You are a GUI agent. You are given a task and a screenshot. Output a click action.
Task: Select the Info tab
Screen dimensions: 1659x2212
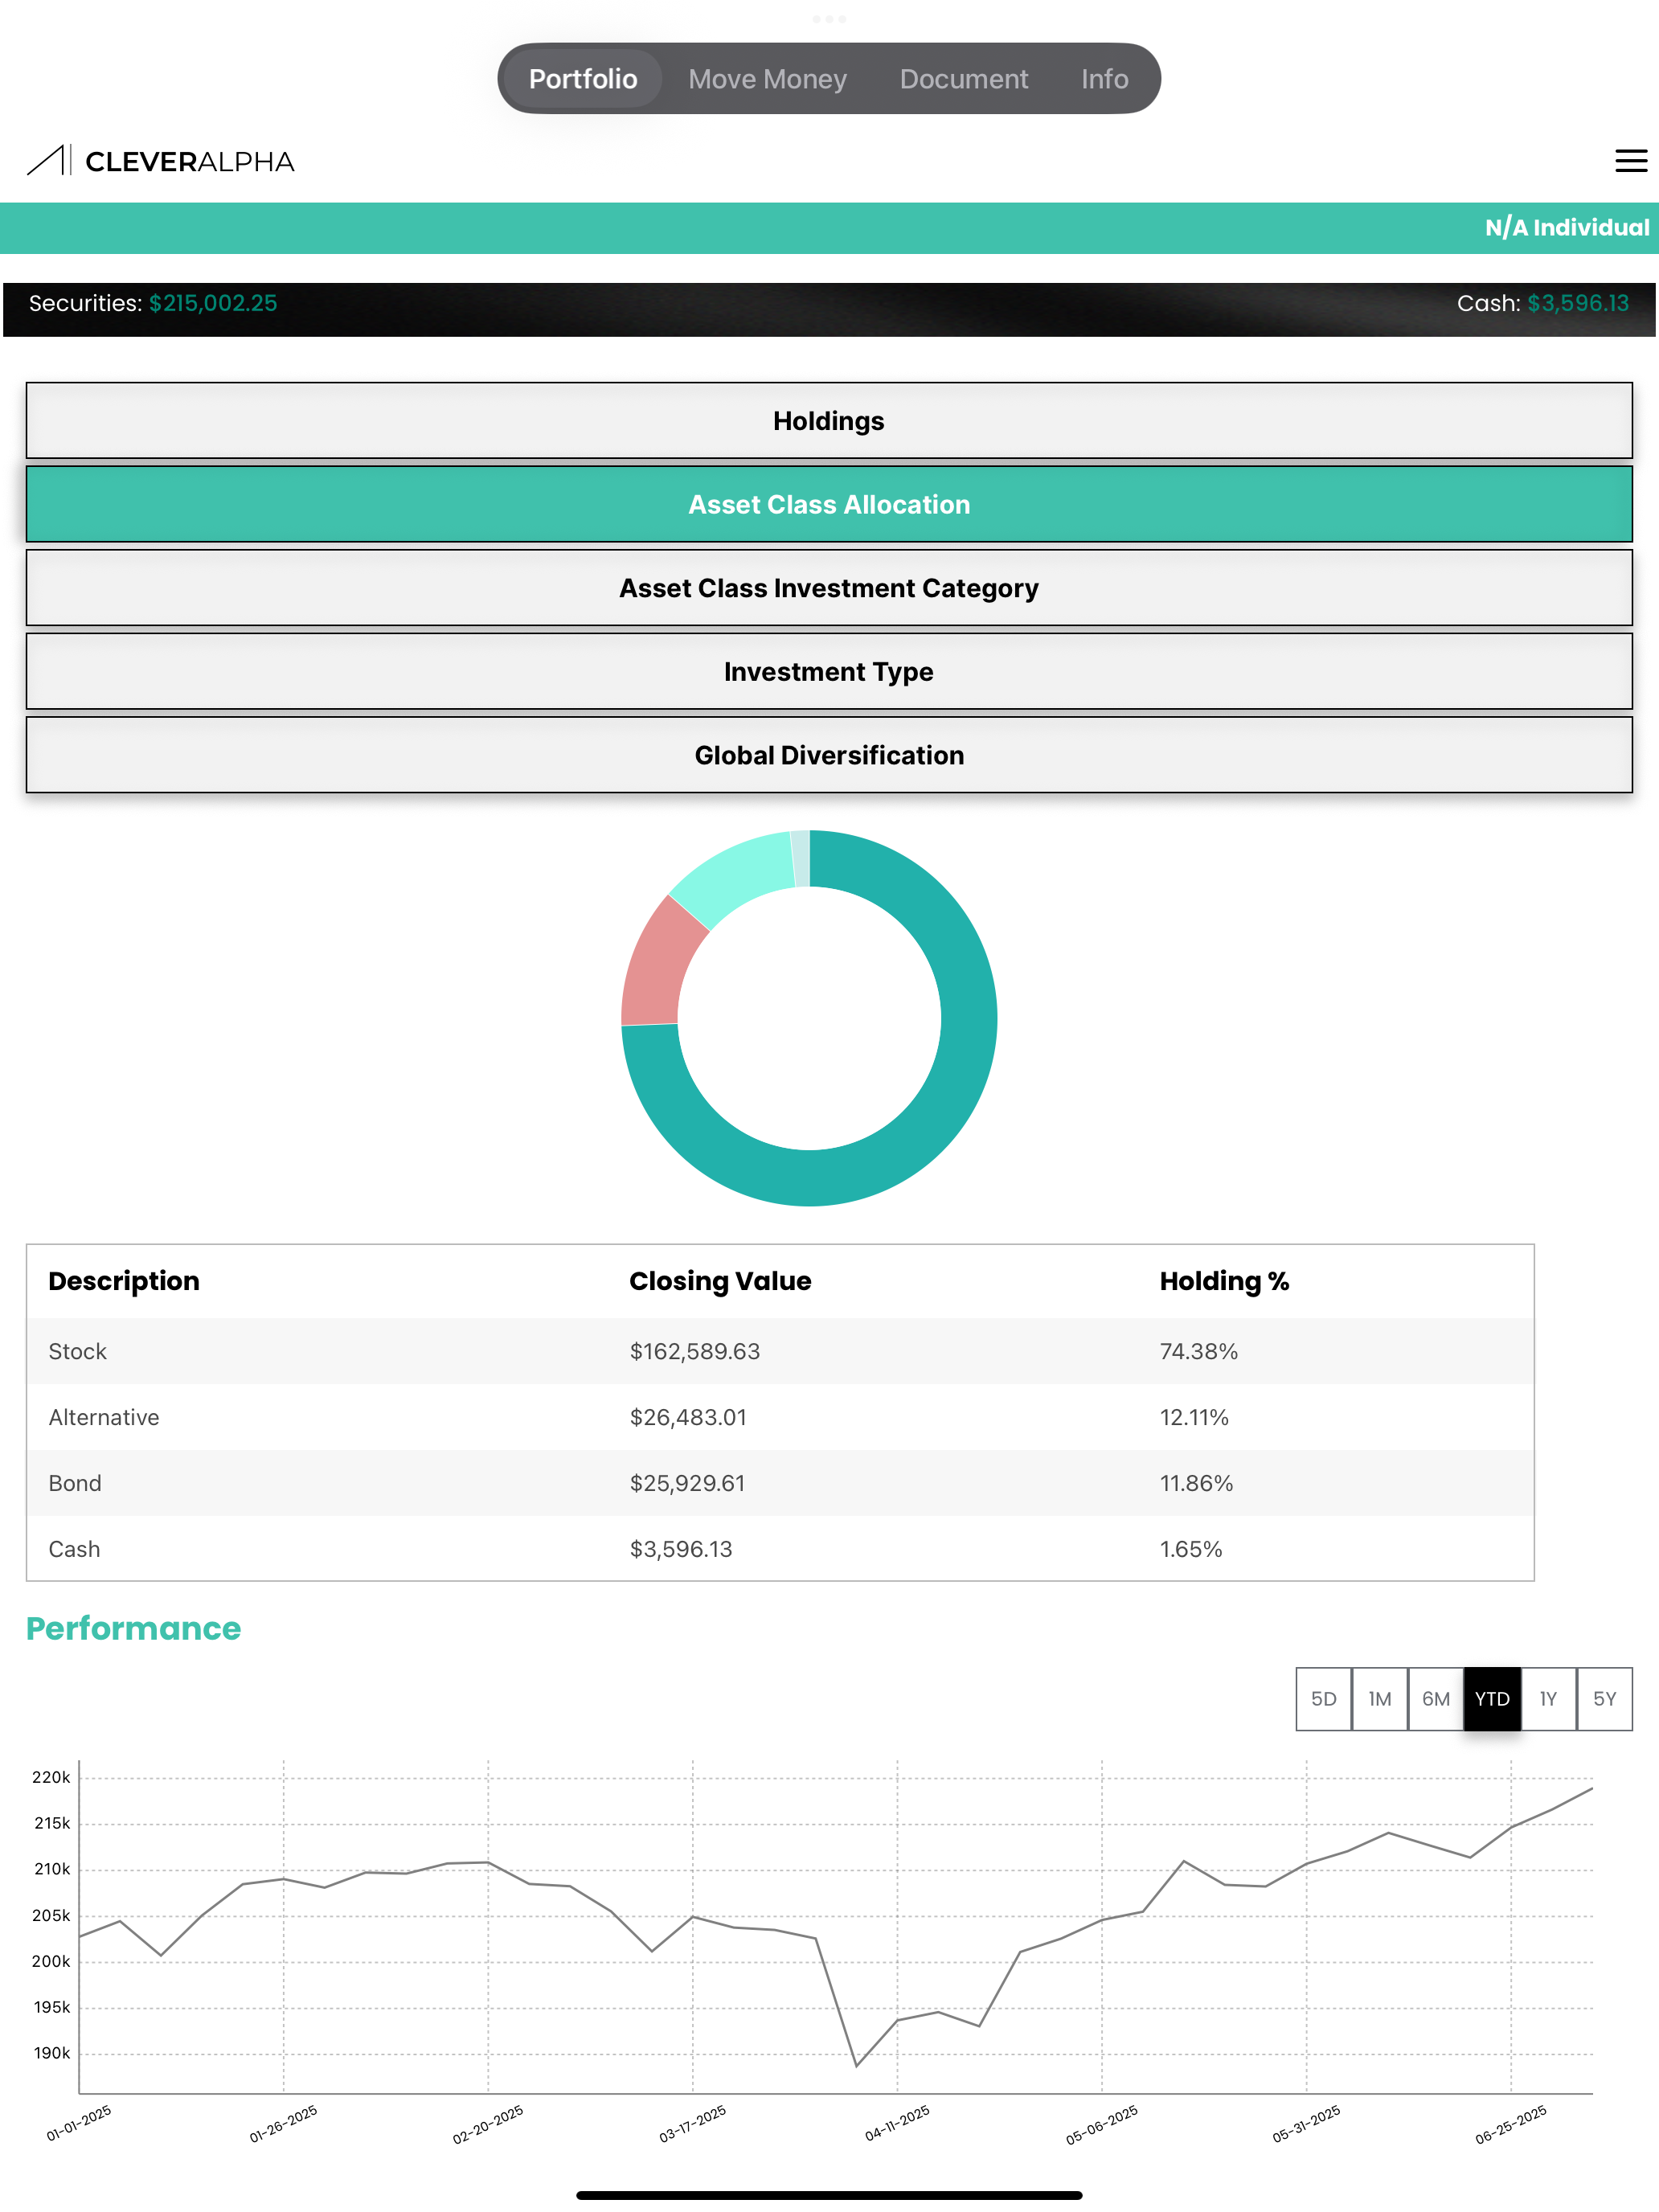(x=1104, y=79)
